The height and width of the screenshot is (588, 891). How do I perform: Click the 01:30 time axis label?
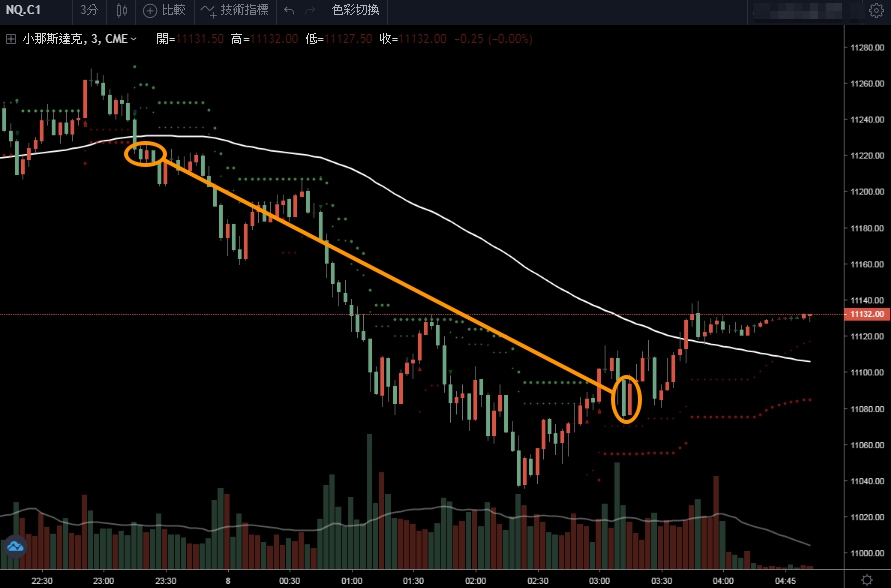click(x=413, y=581)
